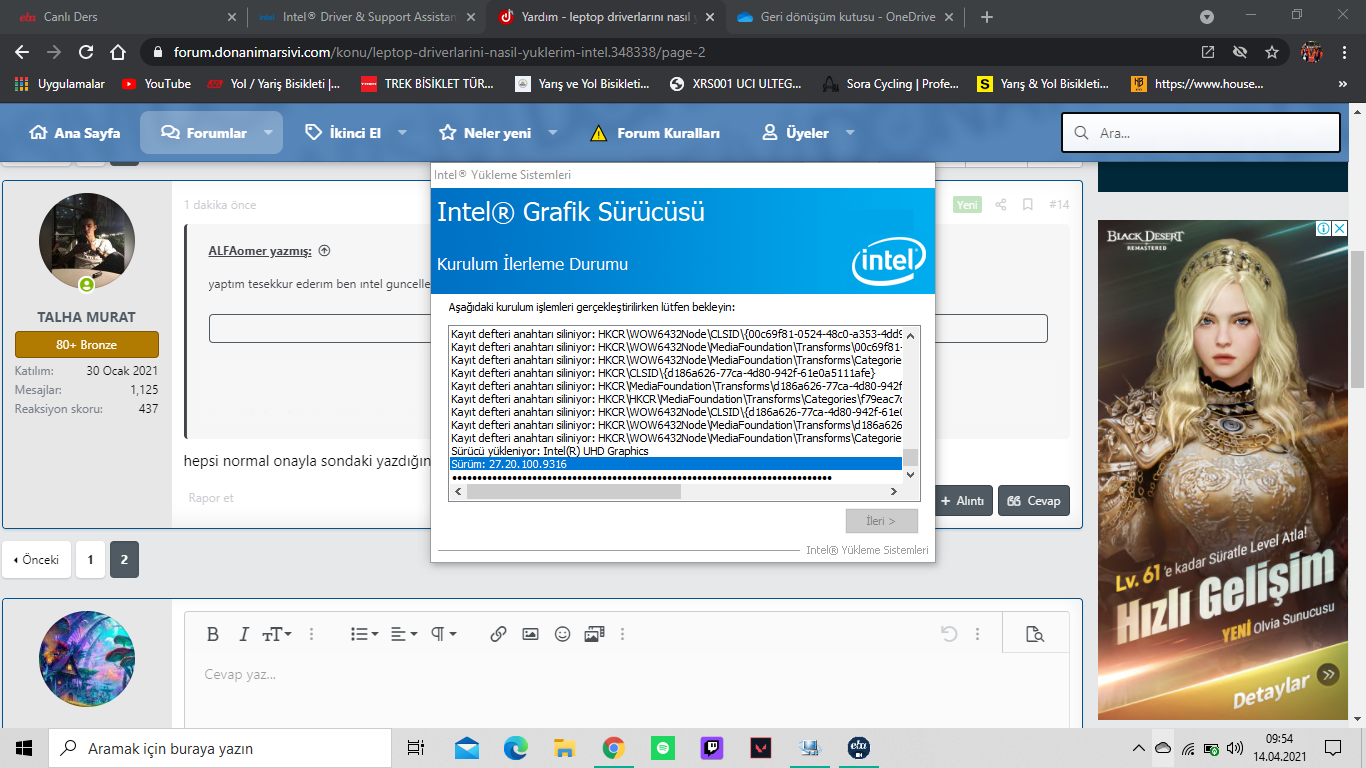Click the 'Rapor et' report link
Screen dimensions: 1366x768
coord(211,498)
